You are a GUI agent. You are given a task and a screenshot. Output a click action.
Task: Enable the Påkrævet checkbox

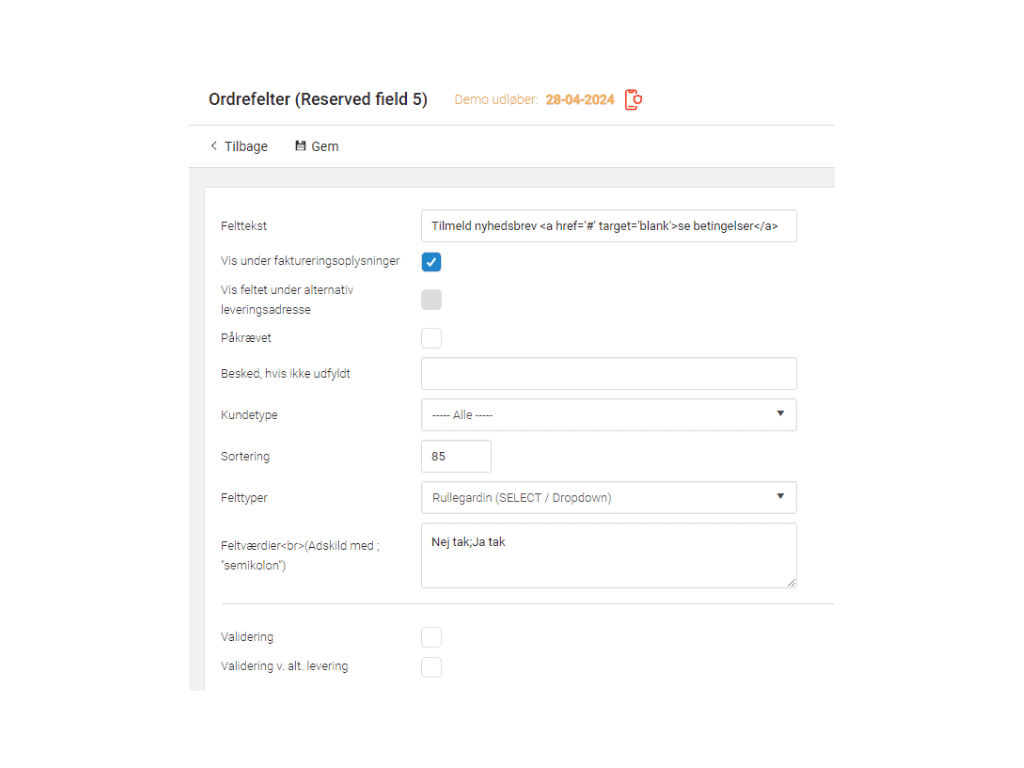click(x=431, y=338)
